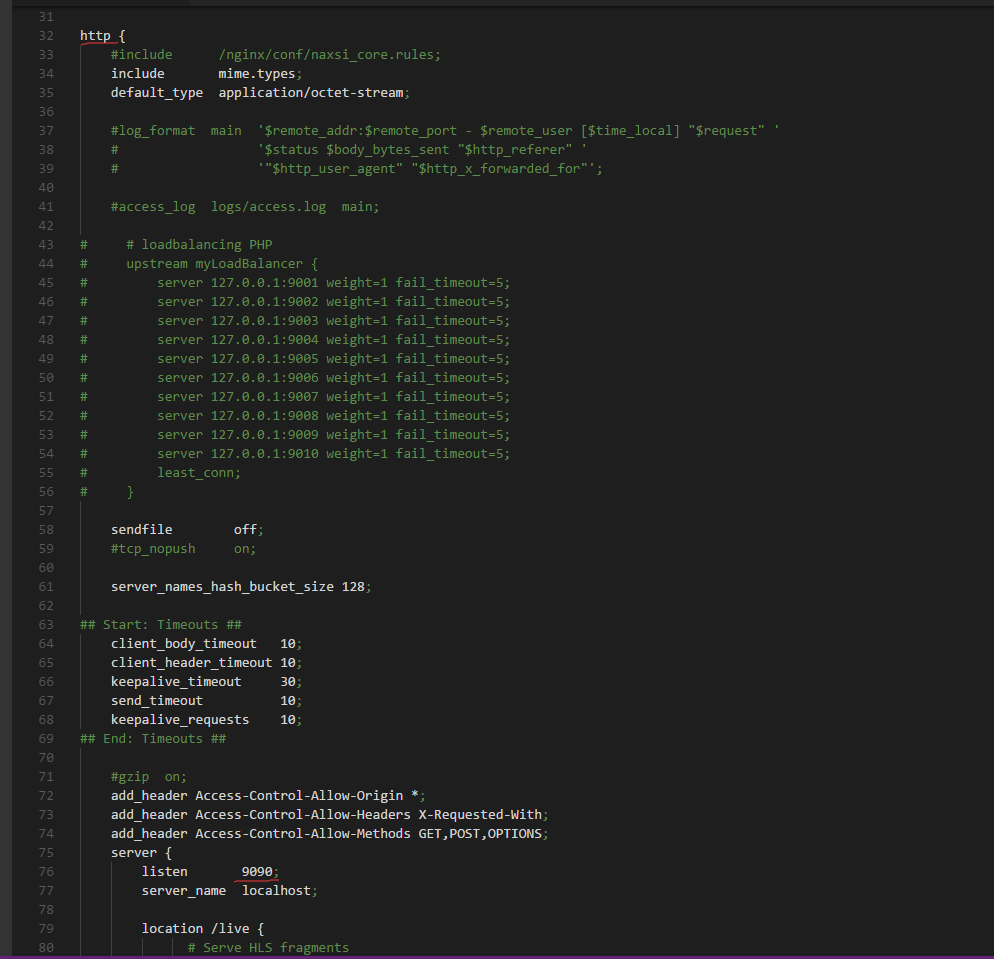994x959 pixels.
Task: Click the '## End: Timeouts ##' comment
Action: click(153, 739)
